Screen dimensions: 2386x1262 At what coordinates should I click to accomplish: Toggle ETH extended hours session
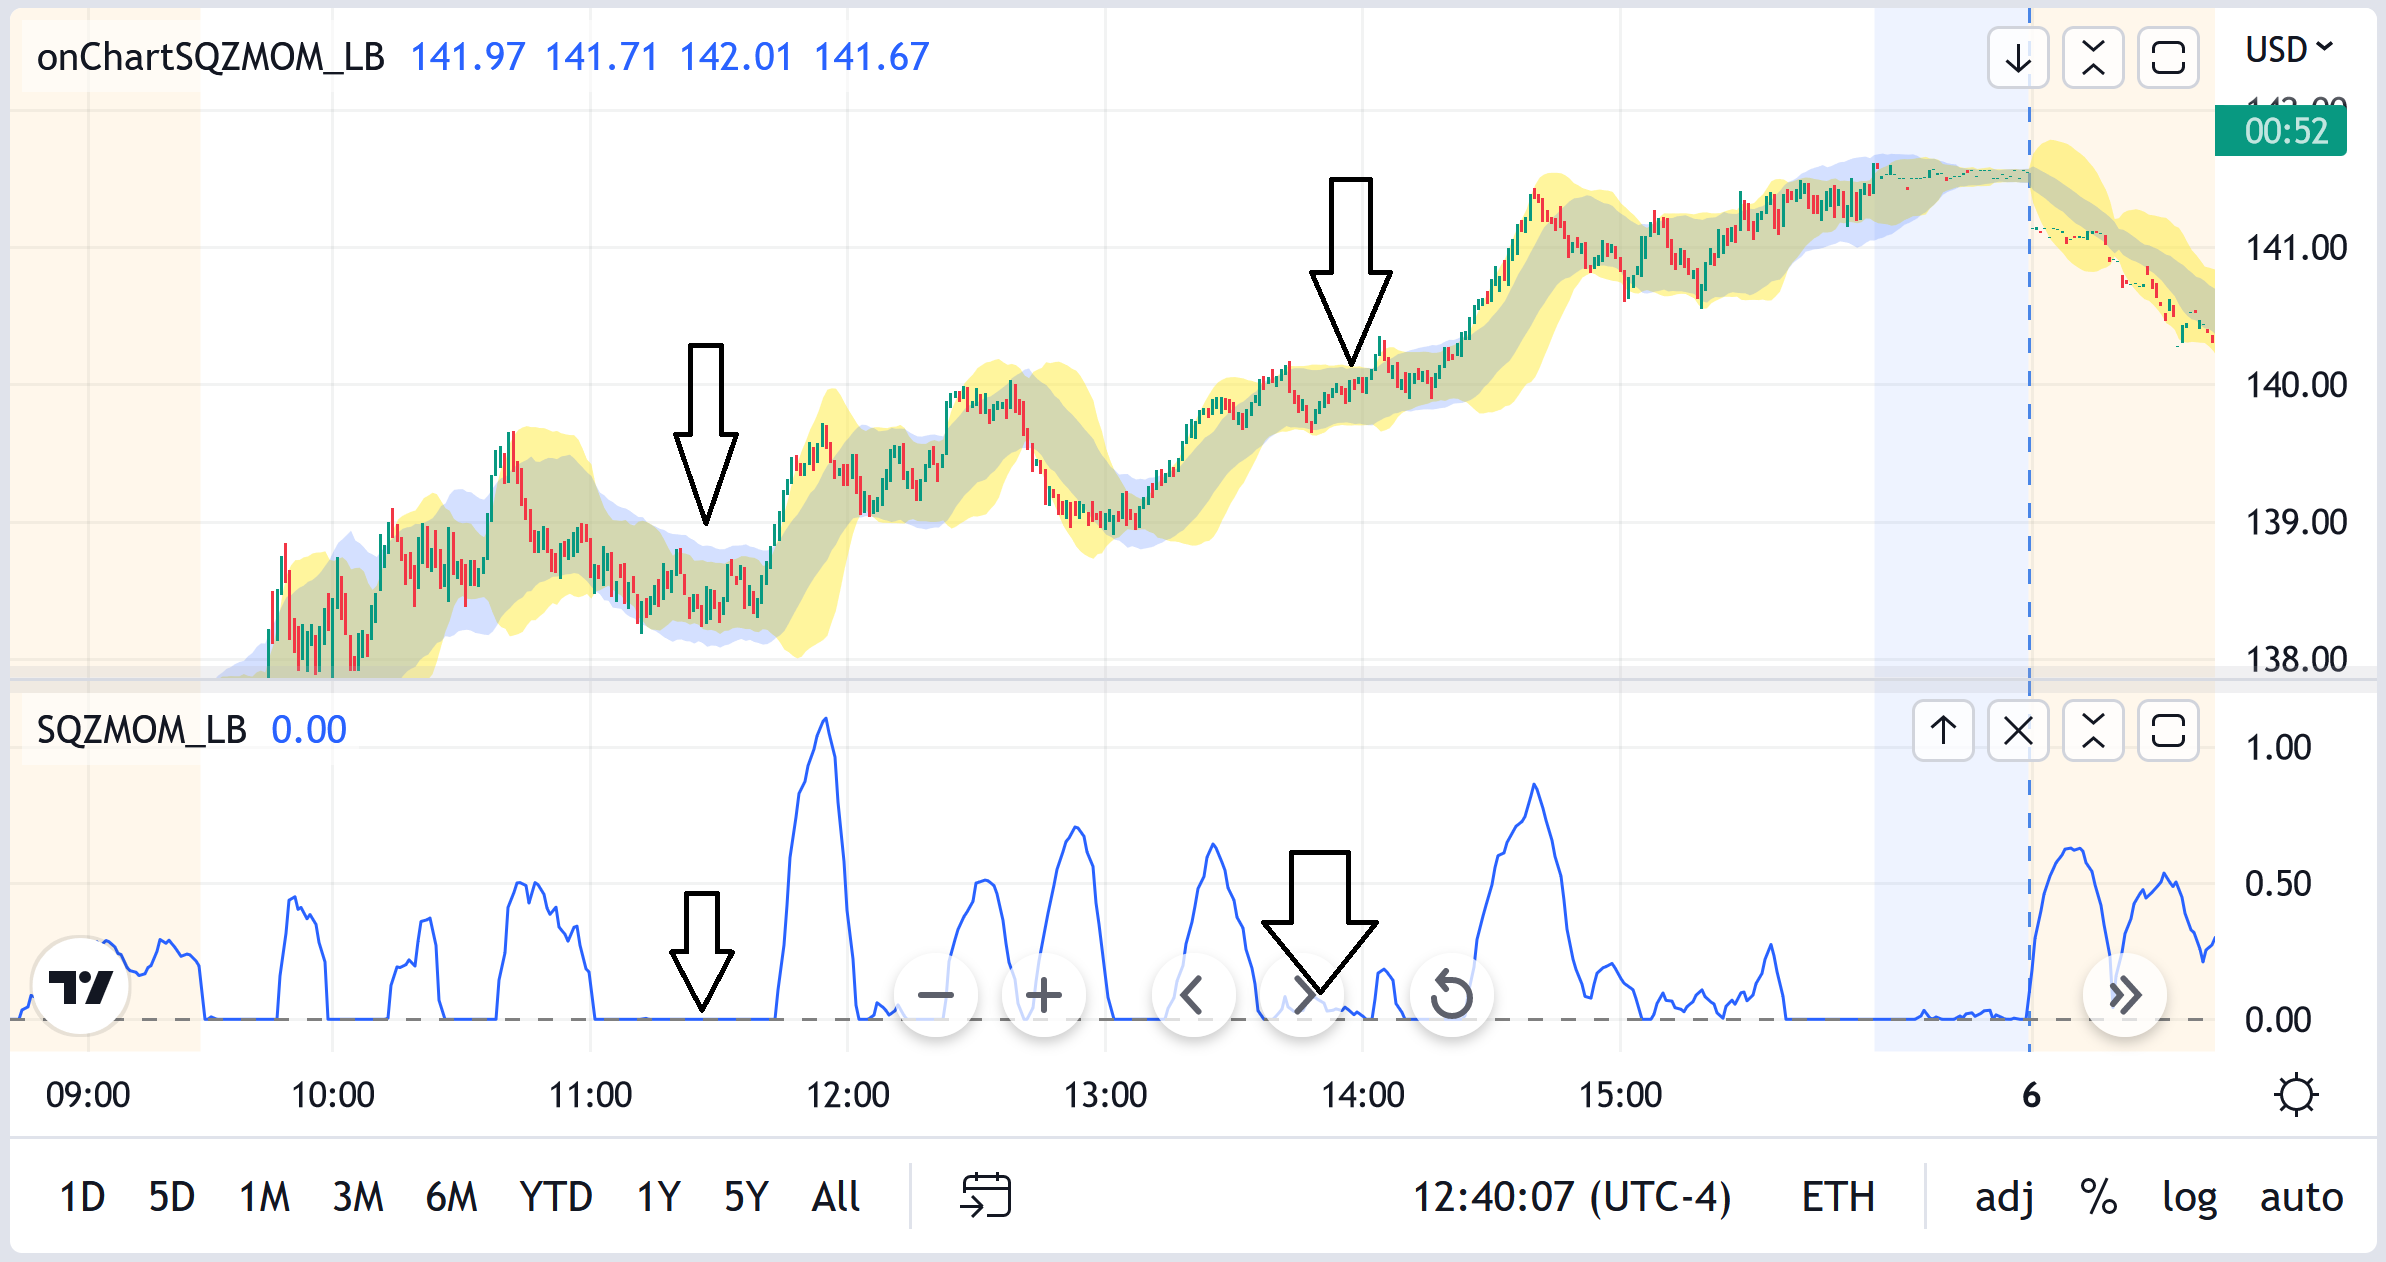[x=1838, y=1196]
